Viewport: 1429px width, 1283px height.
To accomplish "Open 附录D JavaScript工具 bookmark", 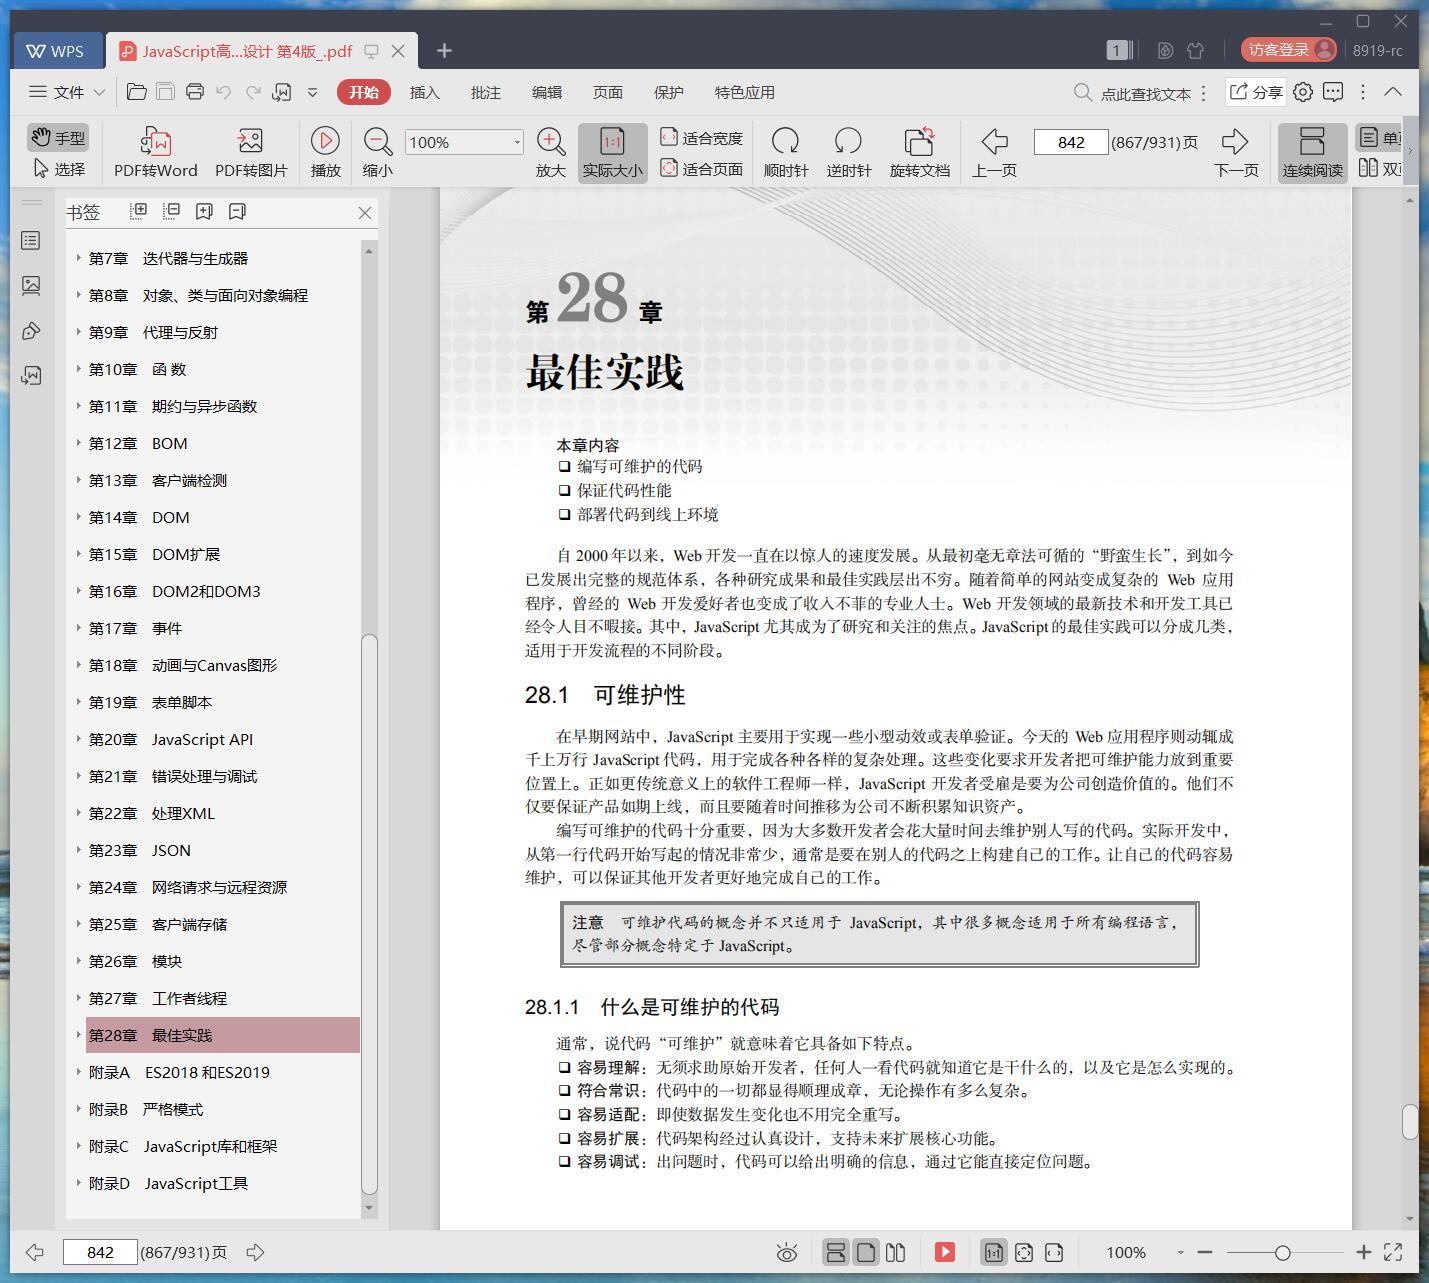I will [168, 1183].
